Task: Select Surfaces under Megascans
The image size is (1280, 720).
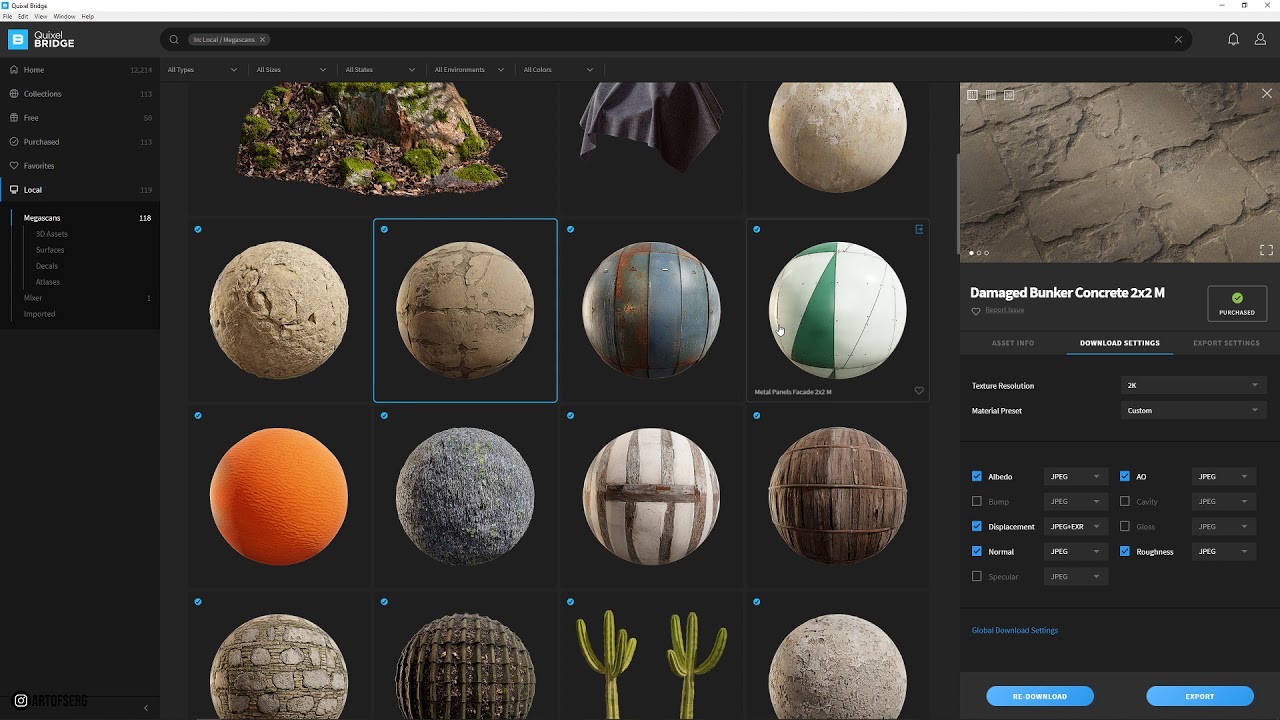Action: (x=50, y=250)
